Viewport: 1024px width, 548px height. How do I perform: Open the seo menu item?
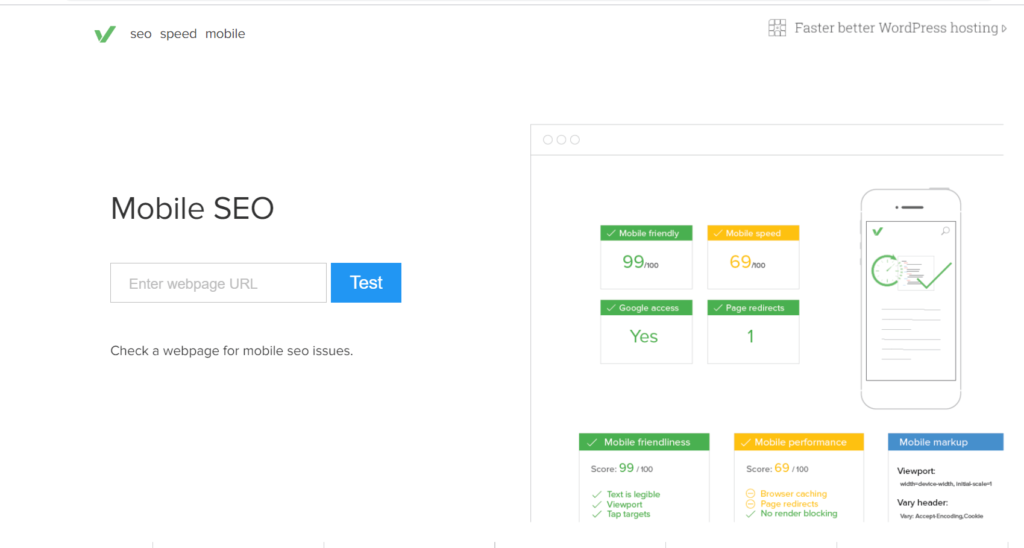141,34
